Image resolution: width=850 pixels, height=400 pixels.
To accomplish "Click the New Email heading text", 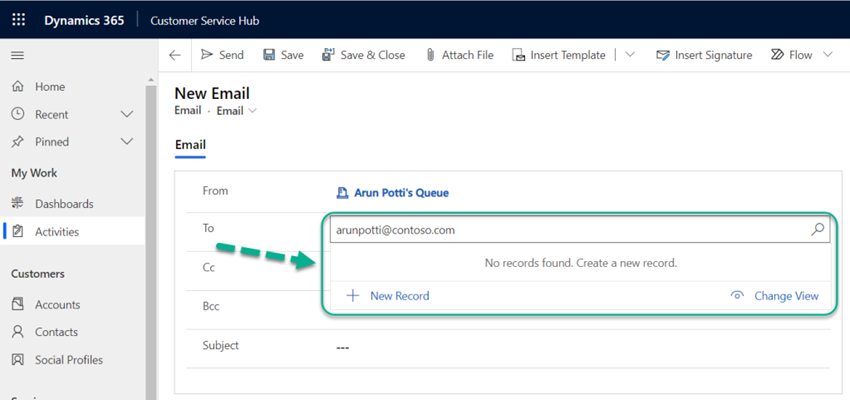I will [212, 93].
